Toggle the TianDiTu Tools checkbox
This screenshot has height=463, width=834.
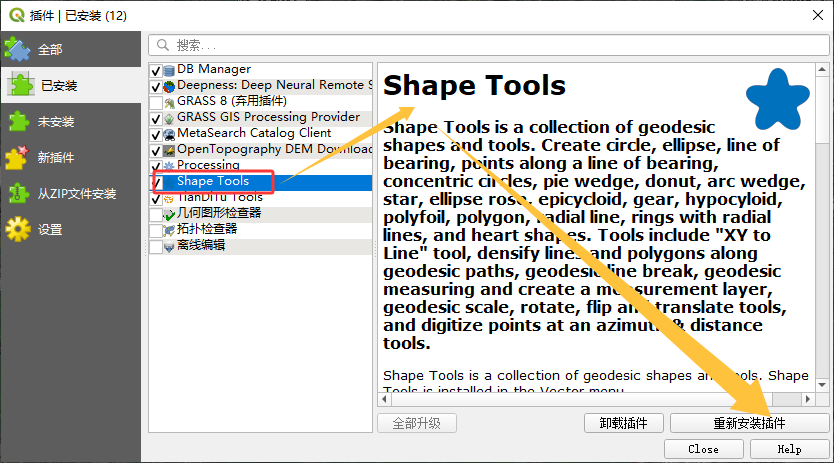156,199
